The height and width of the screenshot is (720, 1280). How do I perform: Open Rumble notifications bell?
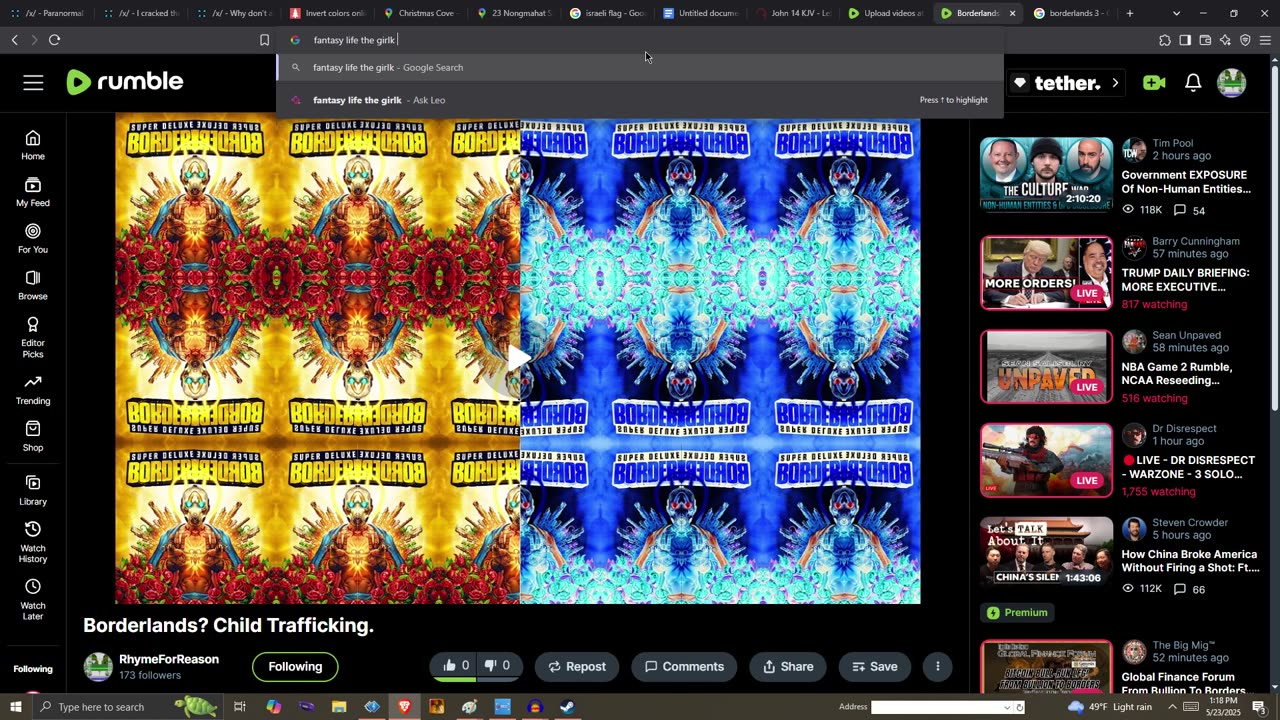coord(1193,83)
